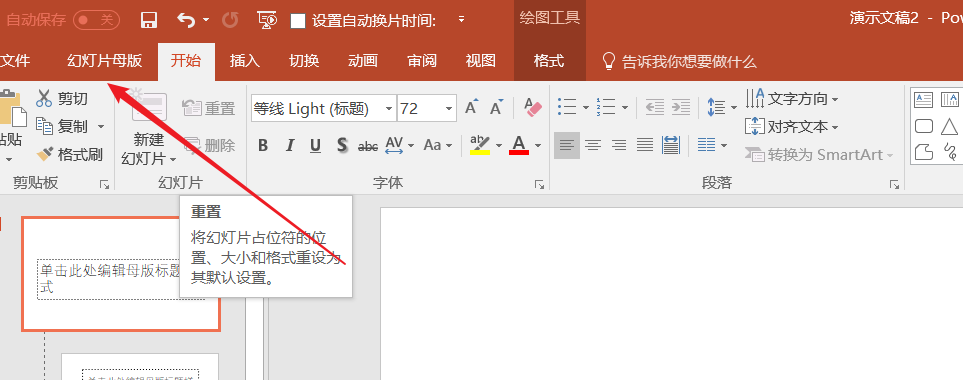The image size is (963, 380).
Task: Select the Text Box shape icon
Action: [924, 99]
